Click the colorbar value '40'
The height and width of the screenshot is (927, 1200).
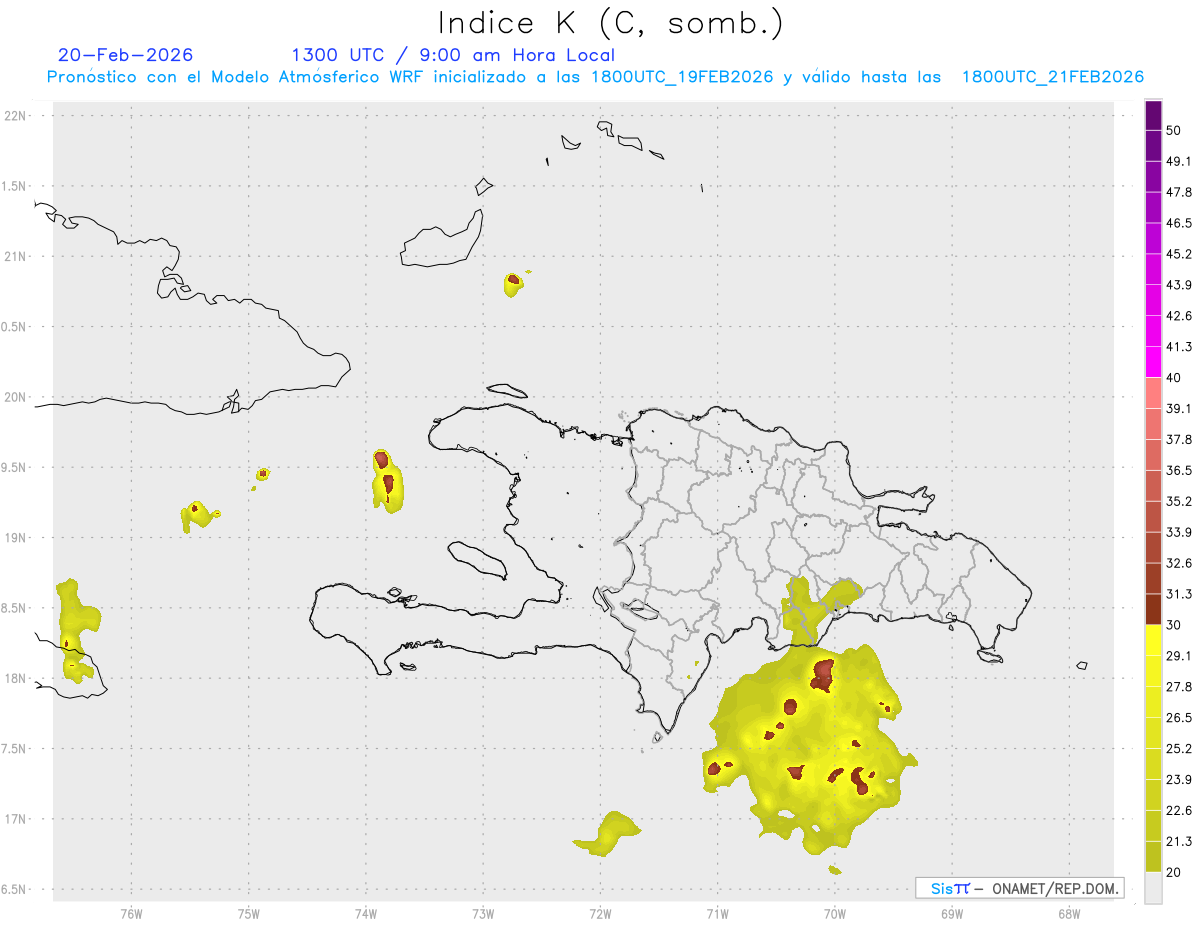coord(1174,378)
